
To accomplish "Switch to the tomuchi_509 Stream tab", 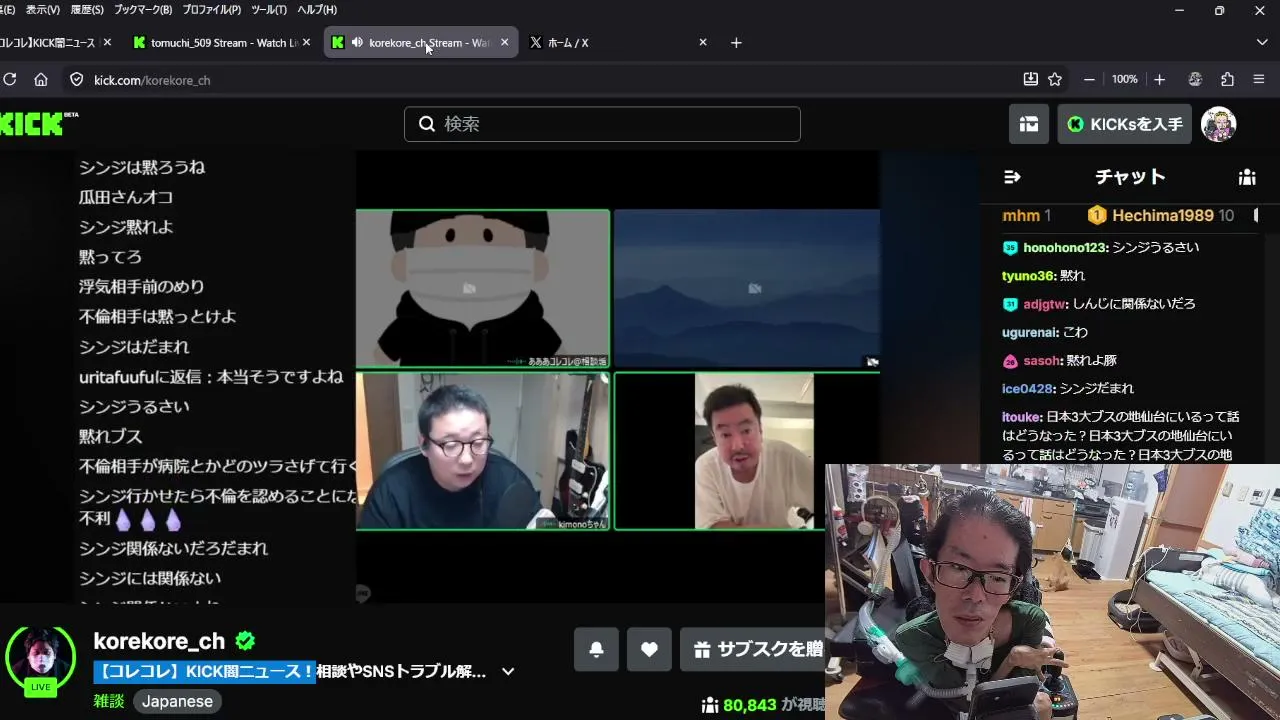I will pos(224,42).
